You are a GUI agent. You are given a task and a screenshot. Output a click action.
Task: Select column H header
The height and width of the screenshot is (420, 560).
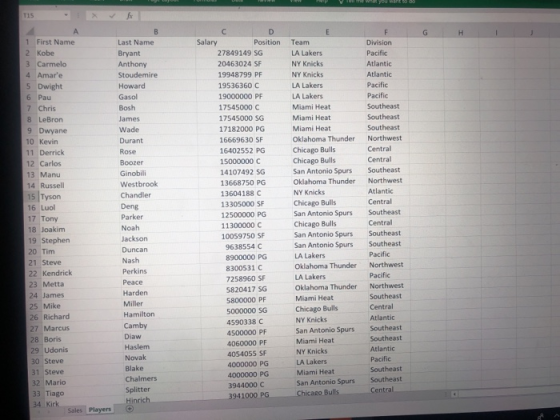(x=461, y=33)
